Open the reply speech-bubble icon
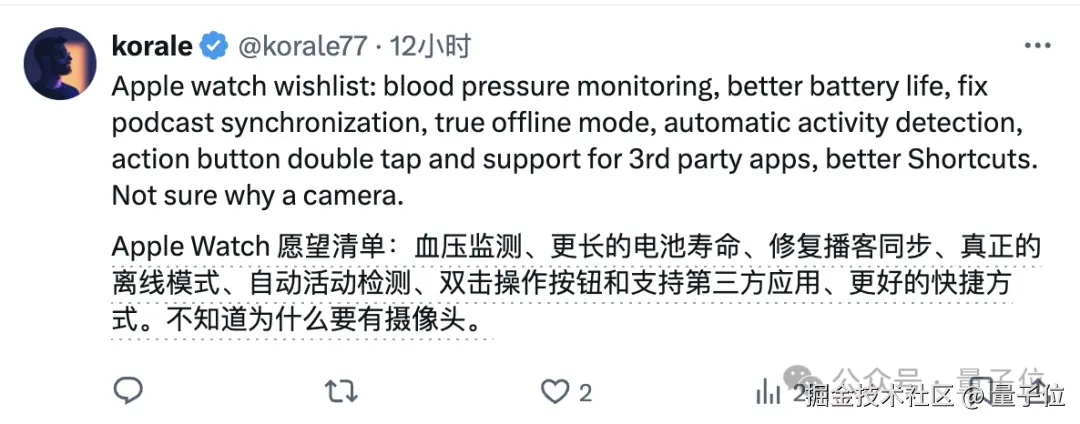 (x=127, y=392)
